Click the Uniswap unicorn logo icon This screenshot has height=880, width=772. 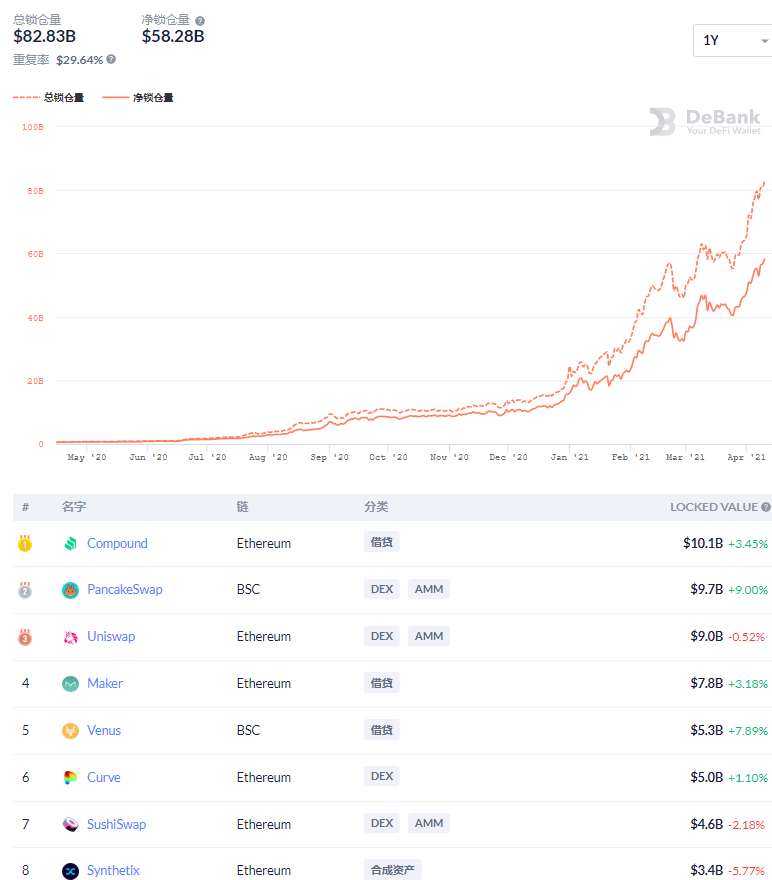coord(70,637)
